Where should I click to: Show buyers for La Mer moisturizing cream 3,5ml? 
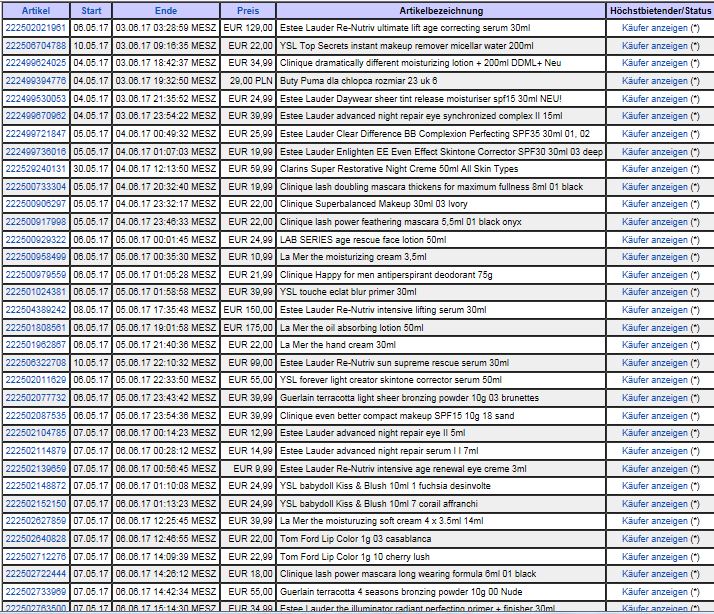(654, 257)
